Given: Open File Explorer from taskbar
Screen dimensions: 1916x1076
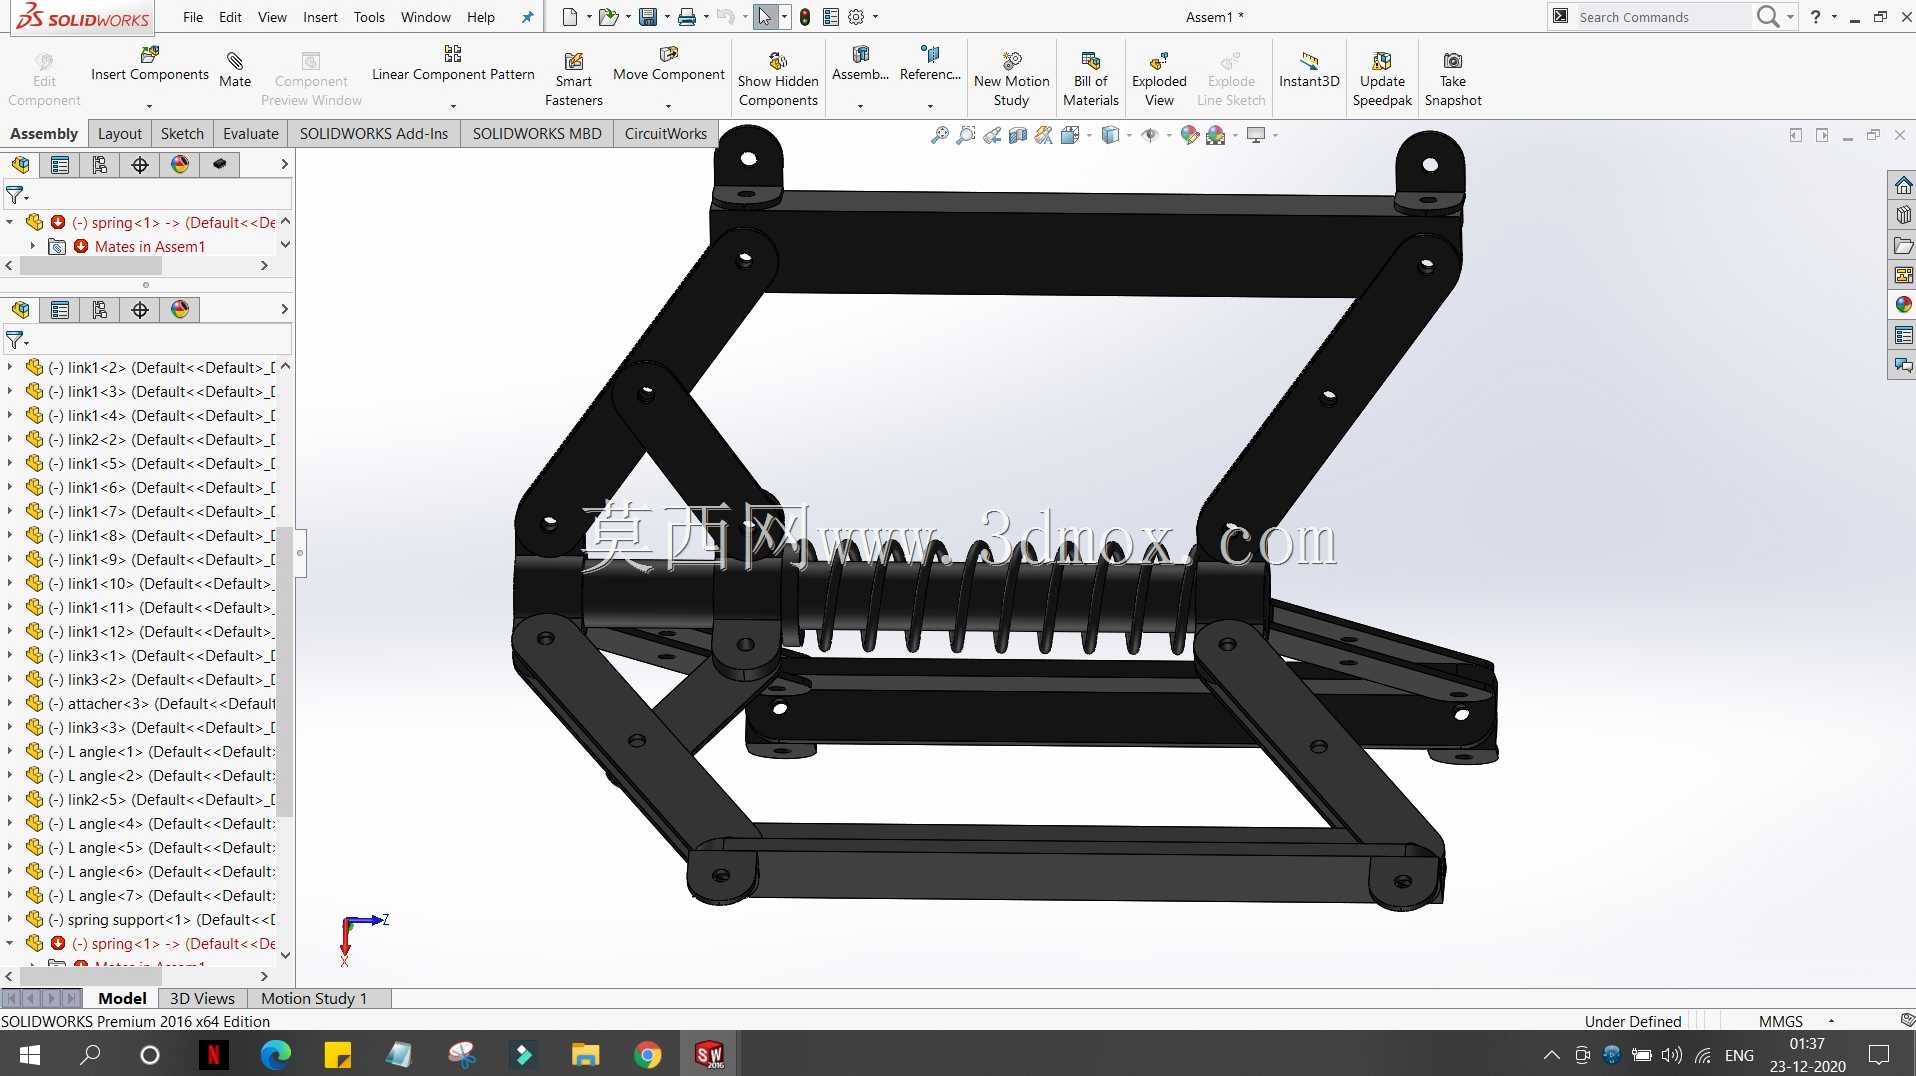Looking at the screenshot, I should click(585, 1054).
